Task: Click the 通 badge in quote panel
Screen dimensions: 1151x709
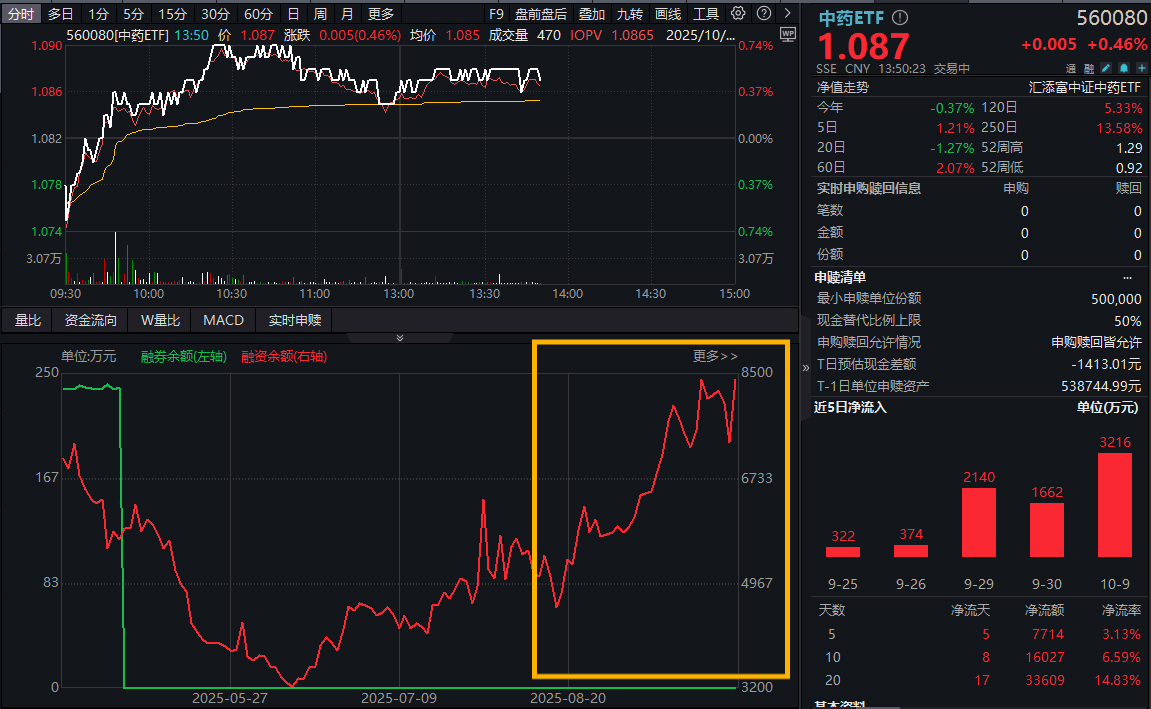Action: click(1071, 68)
